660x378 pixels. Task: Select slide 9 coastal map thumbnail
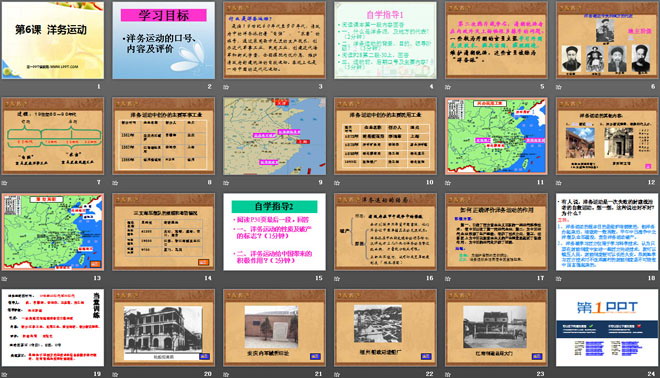274,136
